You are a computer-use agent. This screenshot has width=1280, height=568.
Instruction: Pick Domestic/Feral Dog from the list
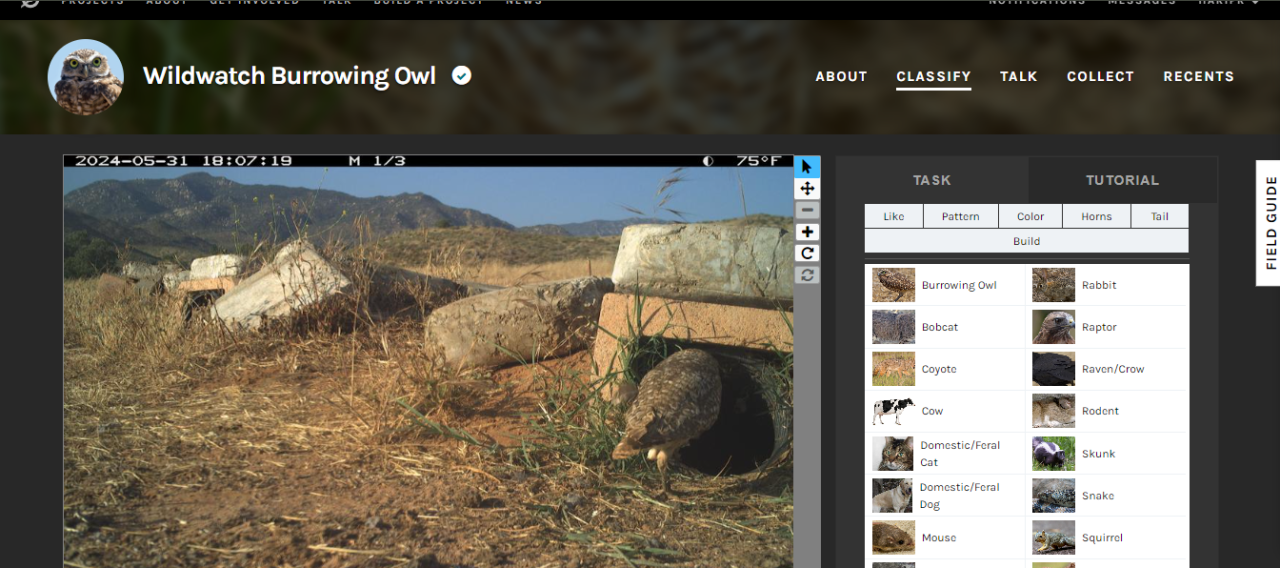946,495
